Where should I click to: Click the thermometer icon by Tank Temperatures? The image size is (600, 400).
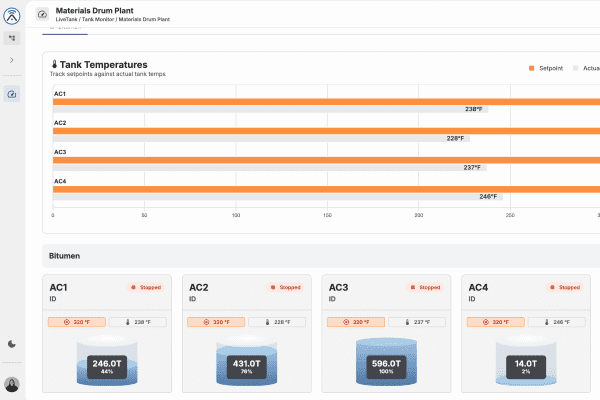(54, 64)
